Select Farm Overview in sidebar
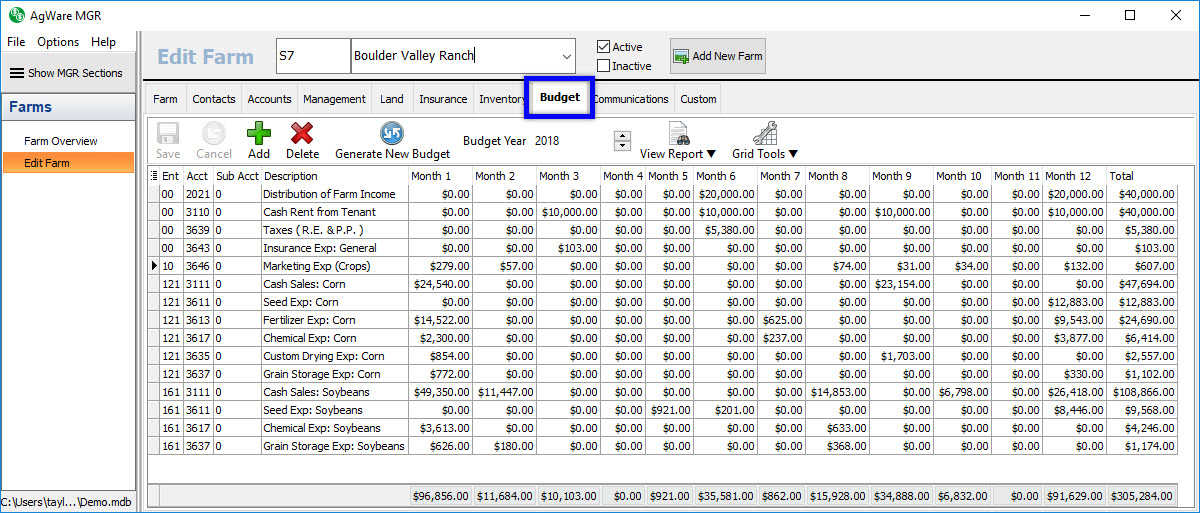Viewport: 1200px width, 513px height. pyautogui.click(x=61, y=141)
